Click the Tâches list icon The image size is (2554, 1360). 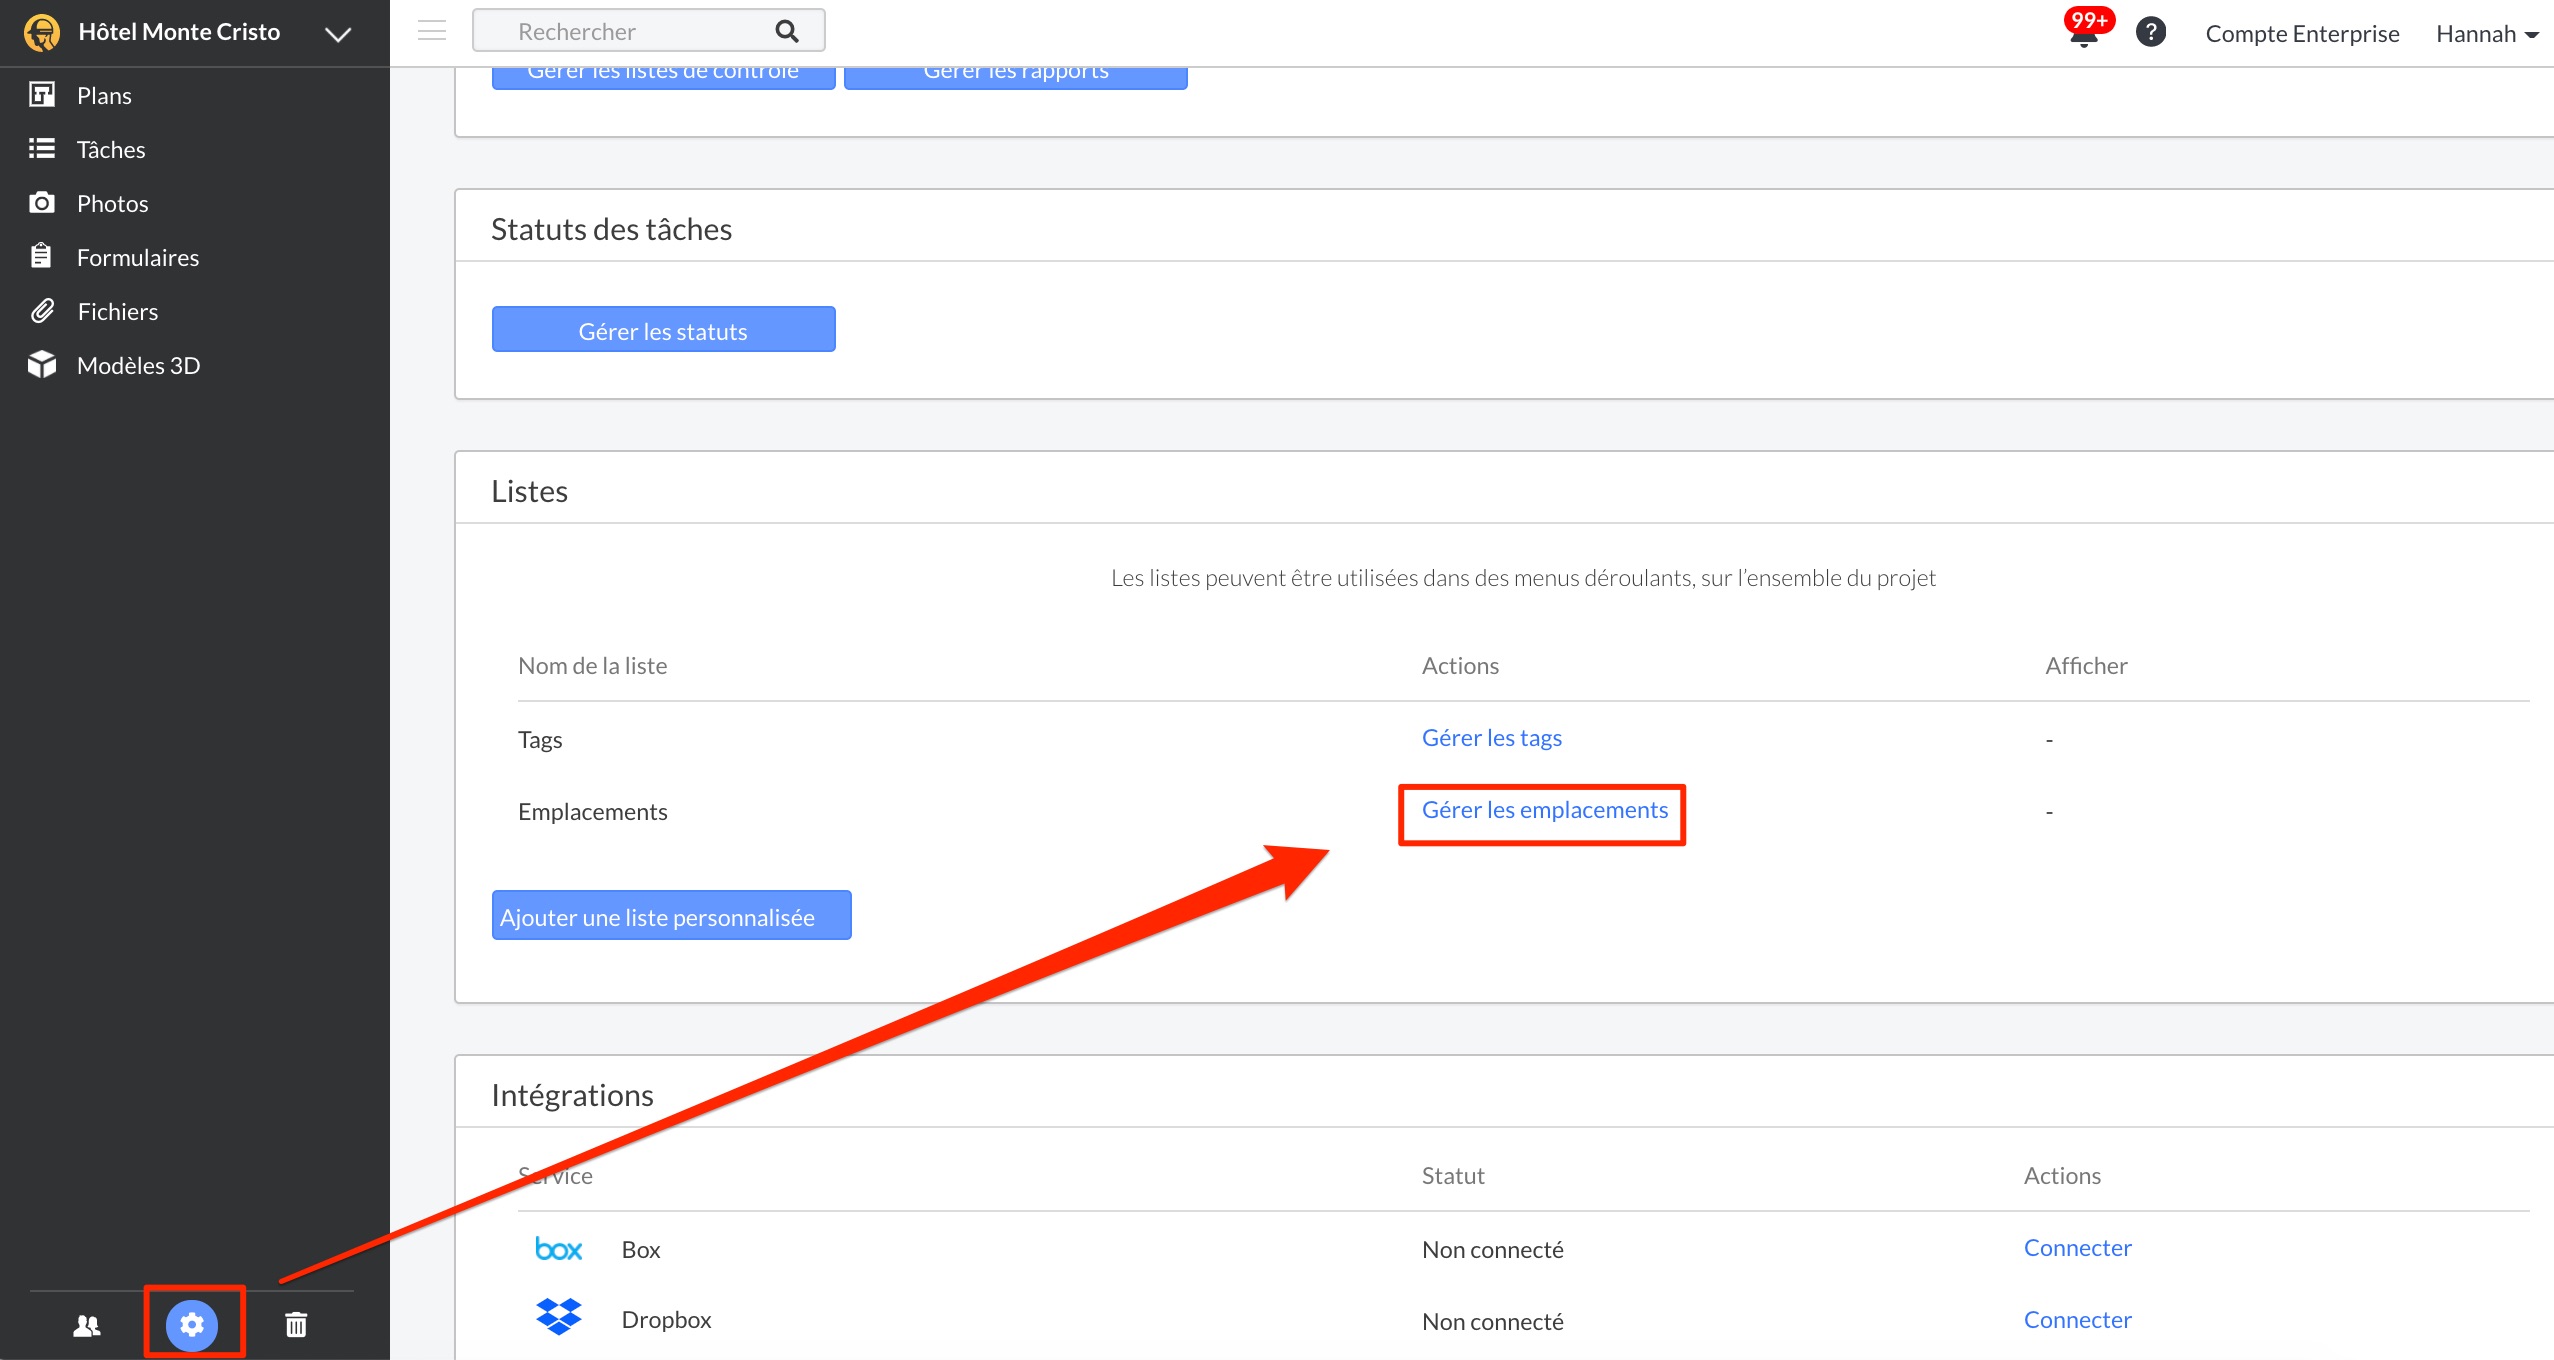pos(41,148)
